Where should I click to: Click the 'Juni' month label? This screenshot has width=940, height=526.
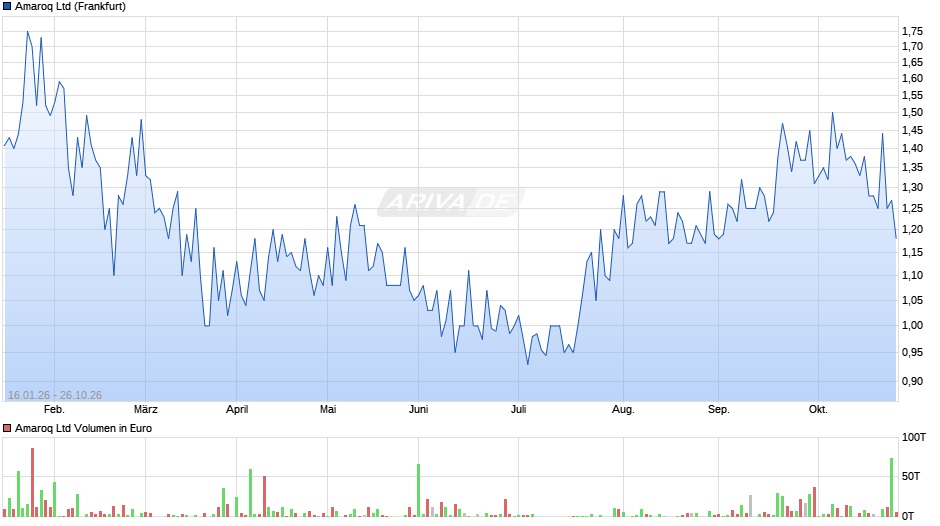pos(418,410)
